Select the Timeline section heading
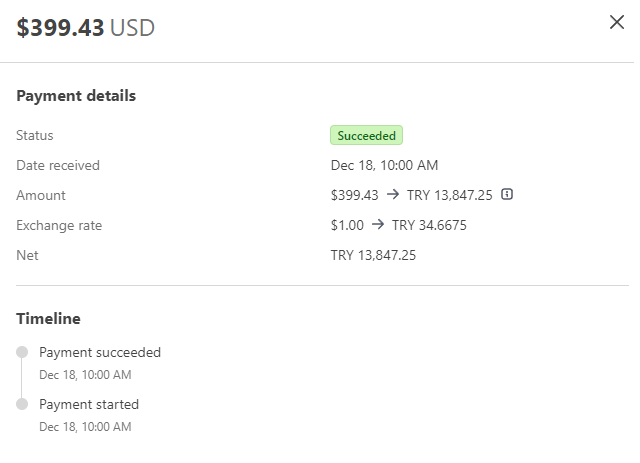The height and width of the screenshot is (463, 640). point(48,319)
